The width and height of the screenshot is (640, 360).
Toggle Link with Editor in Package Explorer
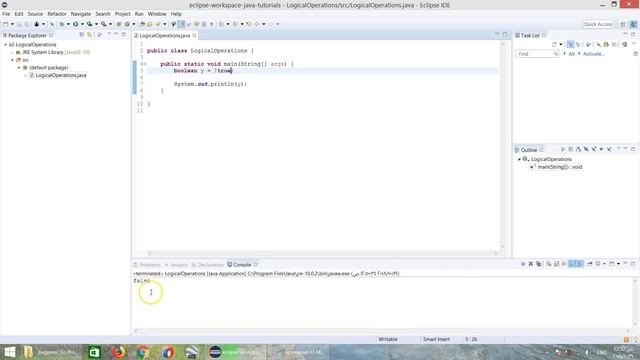click(x=89, y=35)
